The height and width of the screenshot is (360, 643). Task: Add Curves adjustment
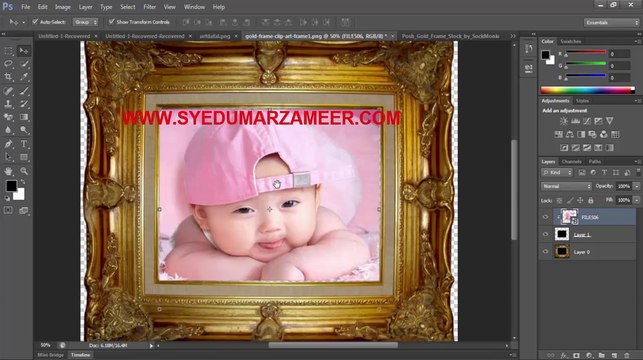[587, 121]
